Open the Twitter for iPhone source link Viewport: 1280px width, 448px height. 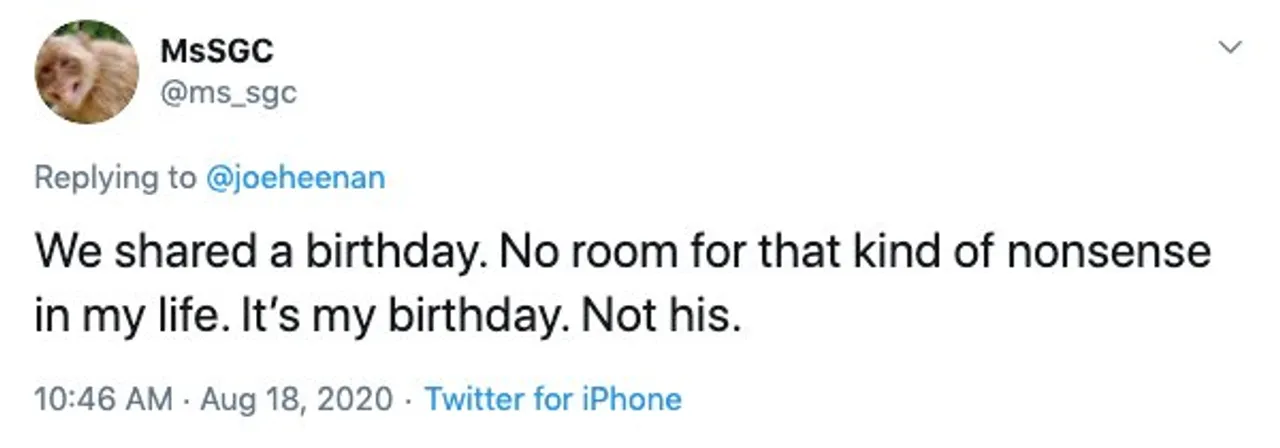point(553,399)
